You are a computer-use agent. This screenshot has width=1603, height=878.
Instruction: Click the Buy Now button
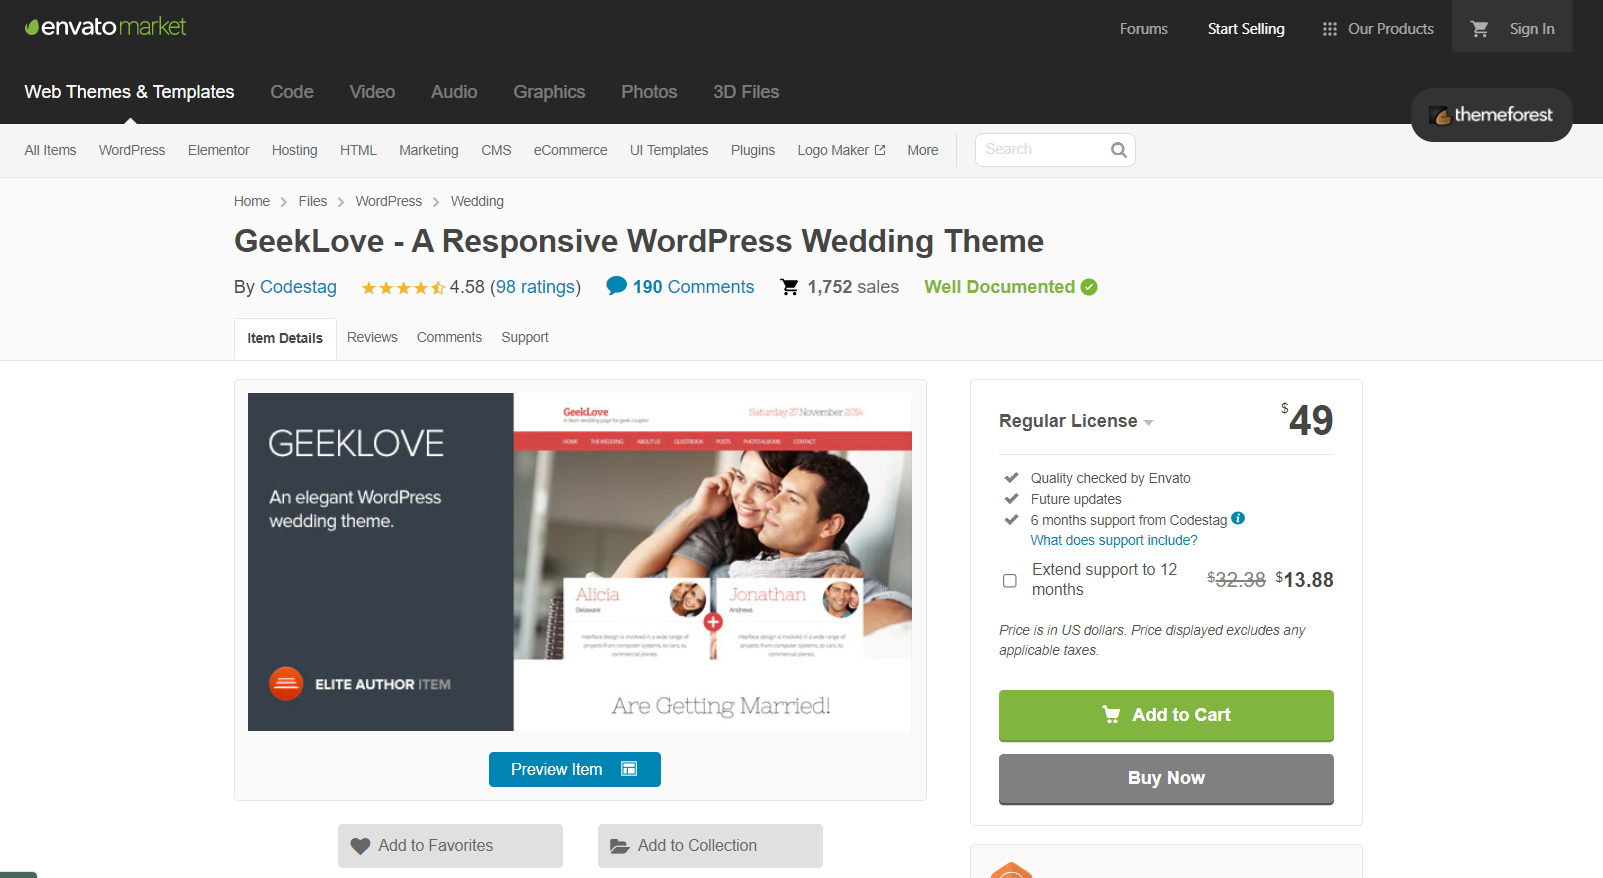coord(1166,778)
